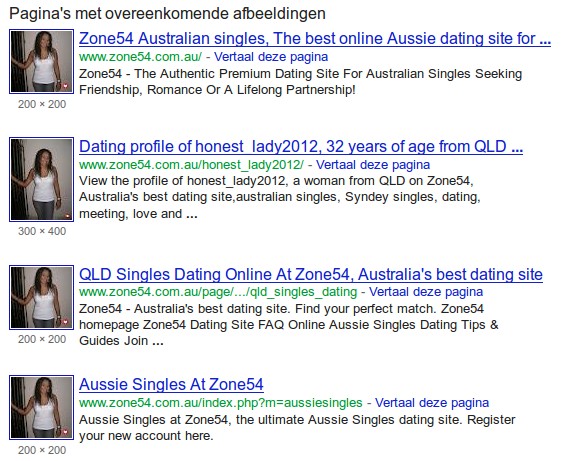Click the thumbnail beside the QLD Singles result
The width and height of the screenshot is (566, 461).
tap(42, 297)
